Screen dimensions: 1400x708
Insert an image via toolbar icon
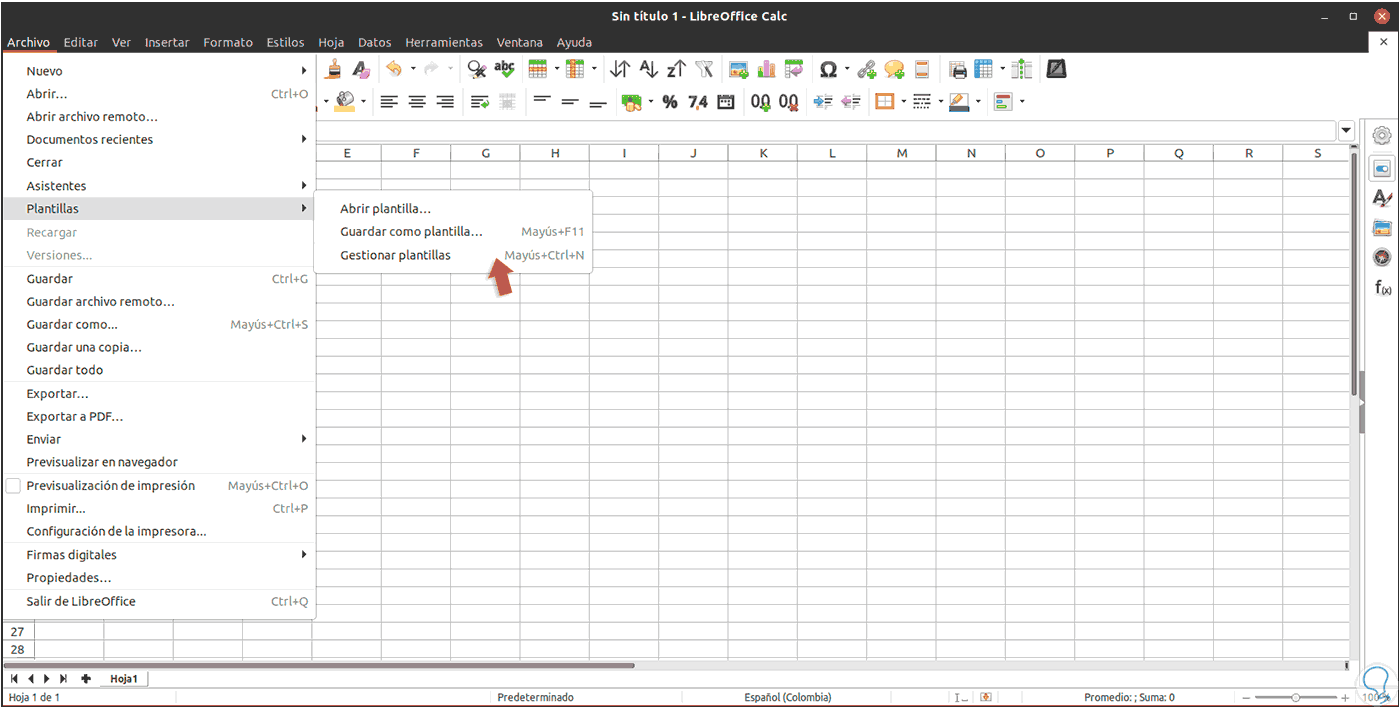click(739, 69)
